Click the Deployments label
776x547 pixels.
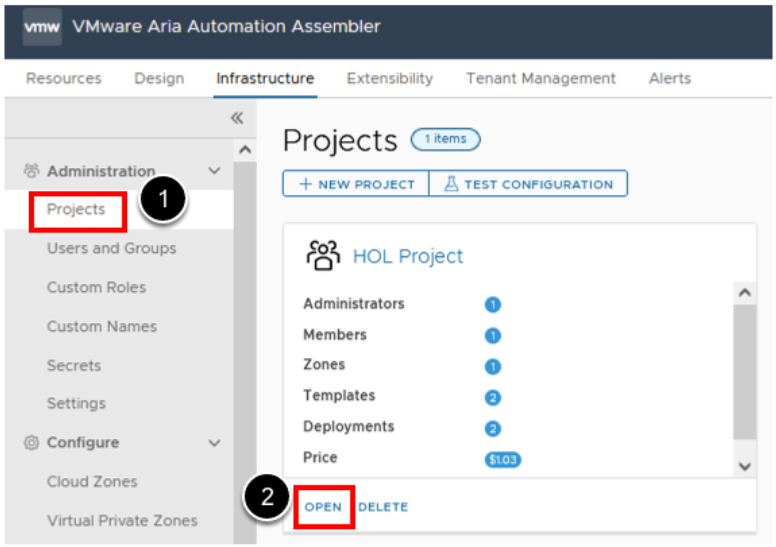(348, 427)
